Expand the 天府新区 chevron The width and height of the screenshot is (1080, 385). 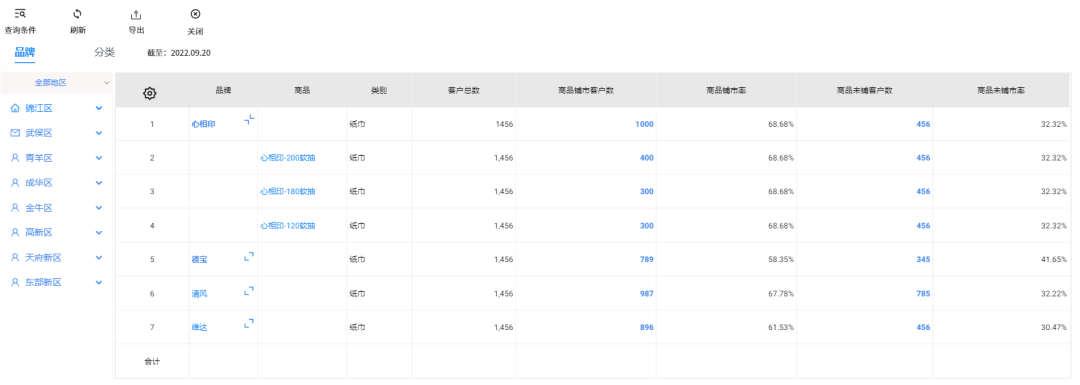[99, 257]
